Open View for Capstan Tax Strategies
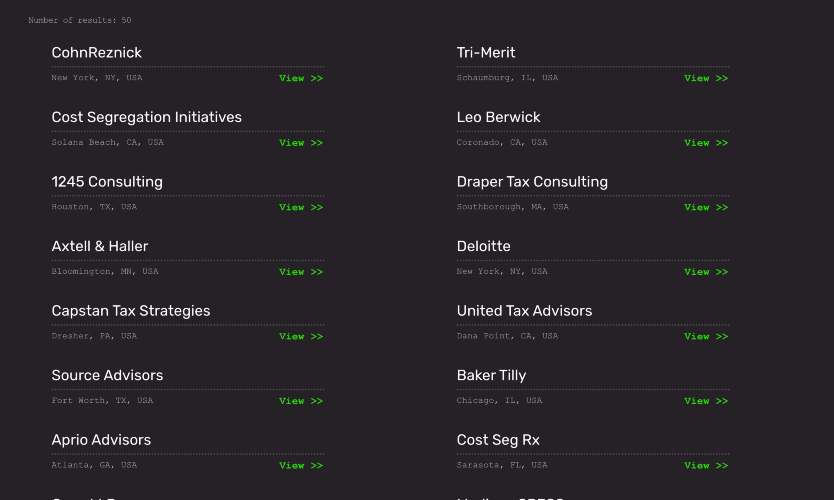 300,336
